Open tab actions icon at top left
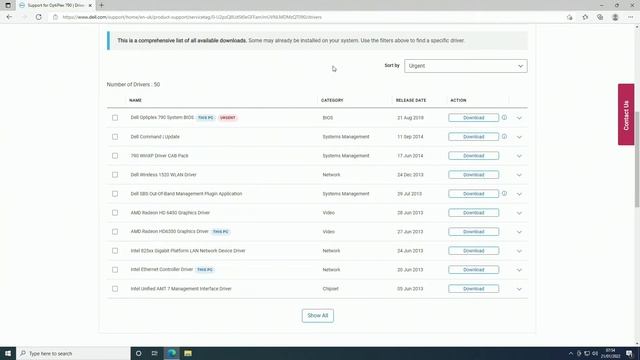 click(8, 5)
